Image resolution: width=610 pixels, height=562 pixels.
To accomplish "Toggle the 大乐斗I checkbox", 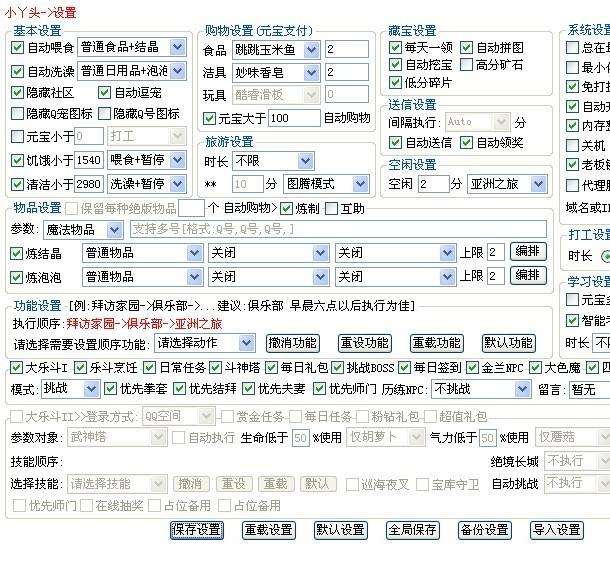I will tap(16, 367).
